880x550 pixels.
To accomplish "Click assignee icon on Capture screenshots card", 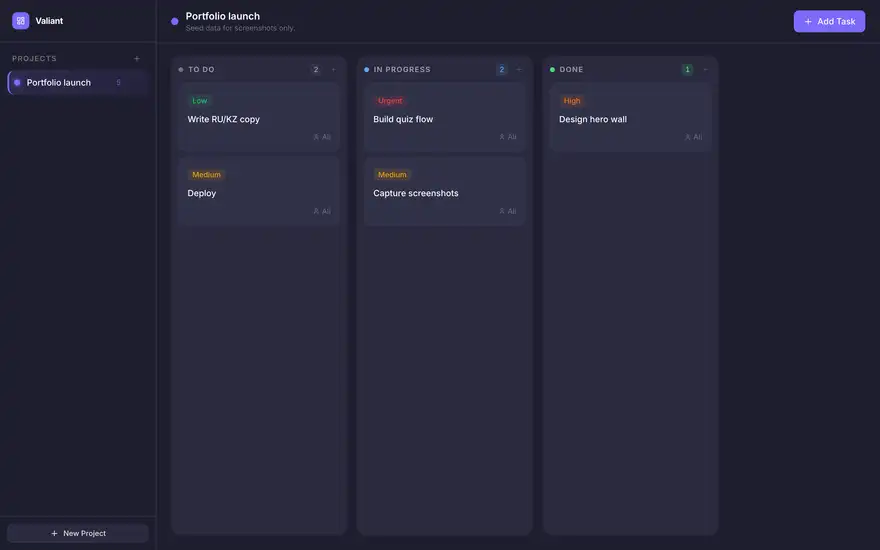I will tap(502, 211).
